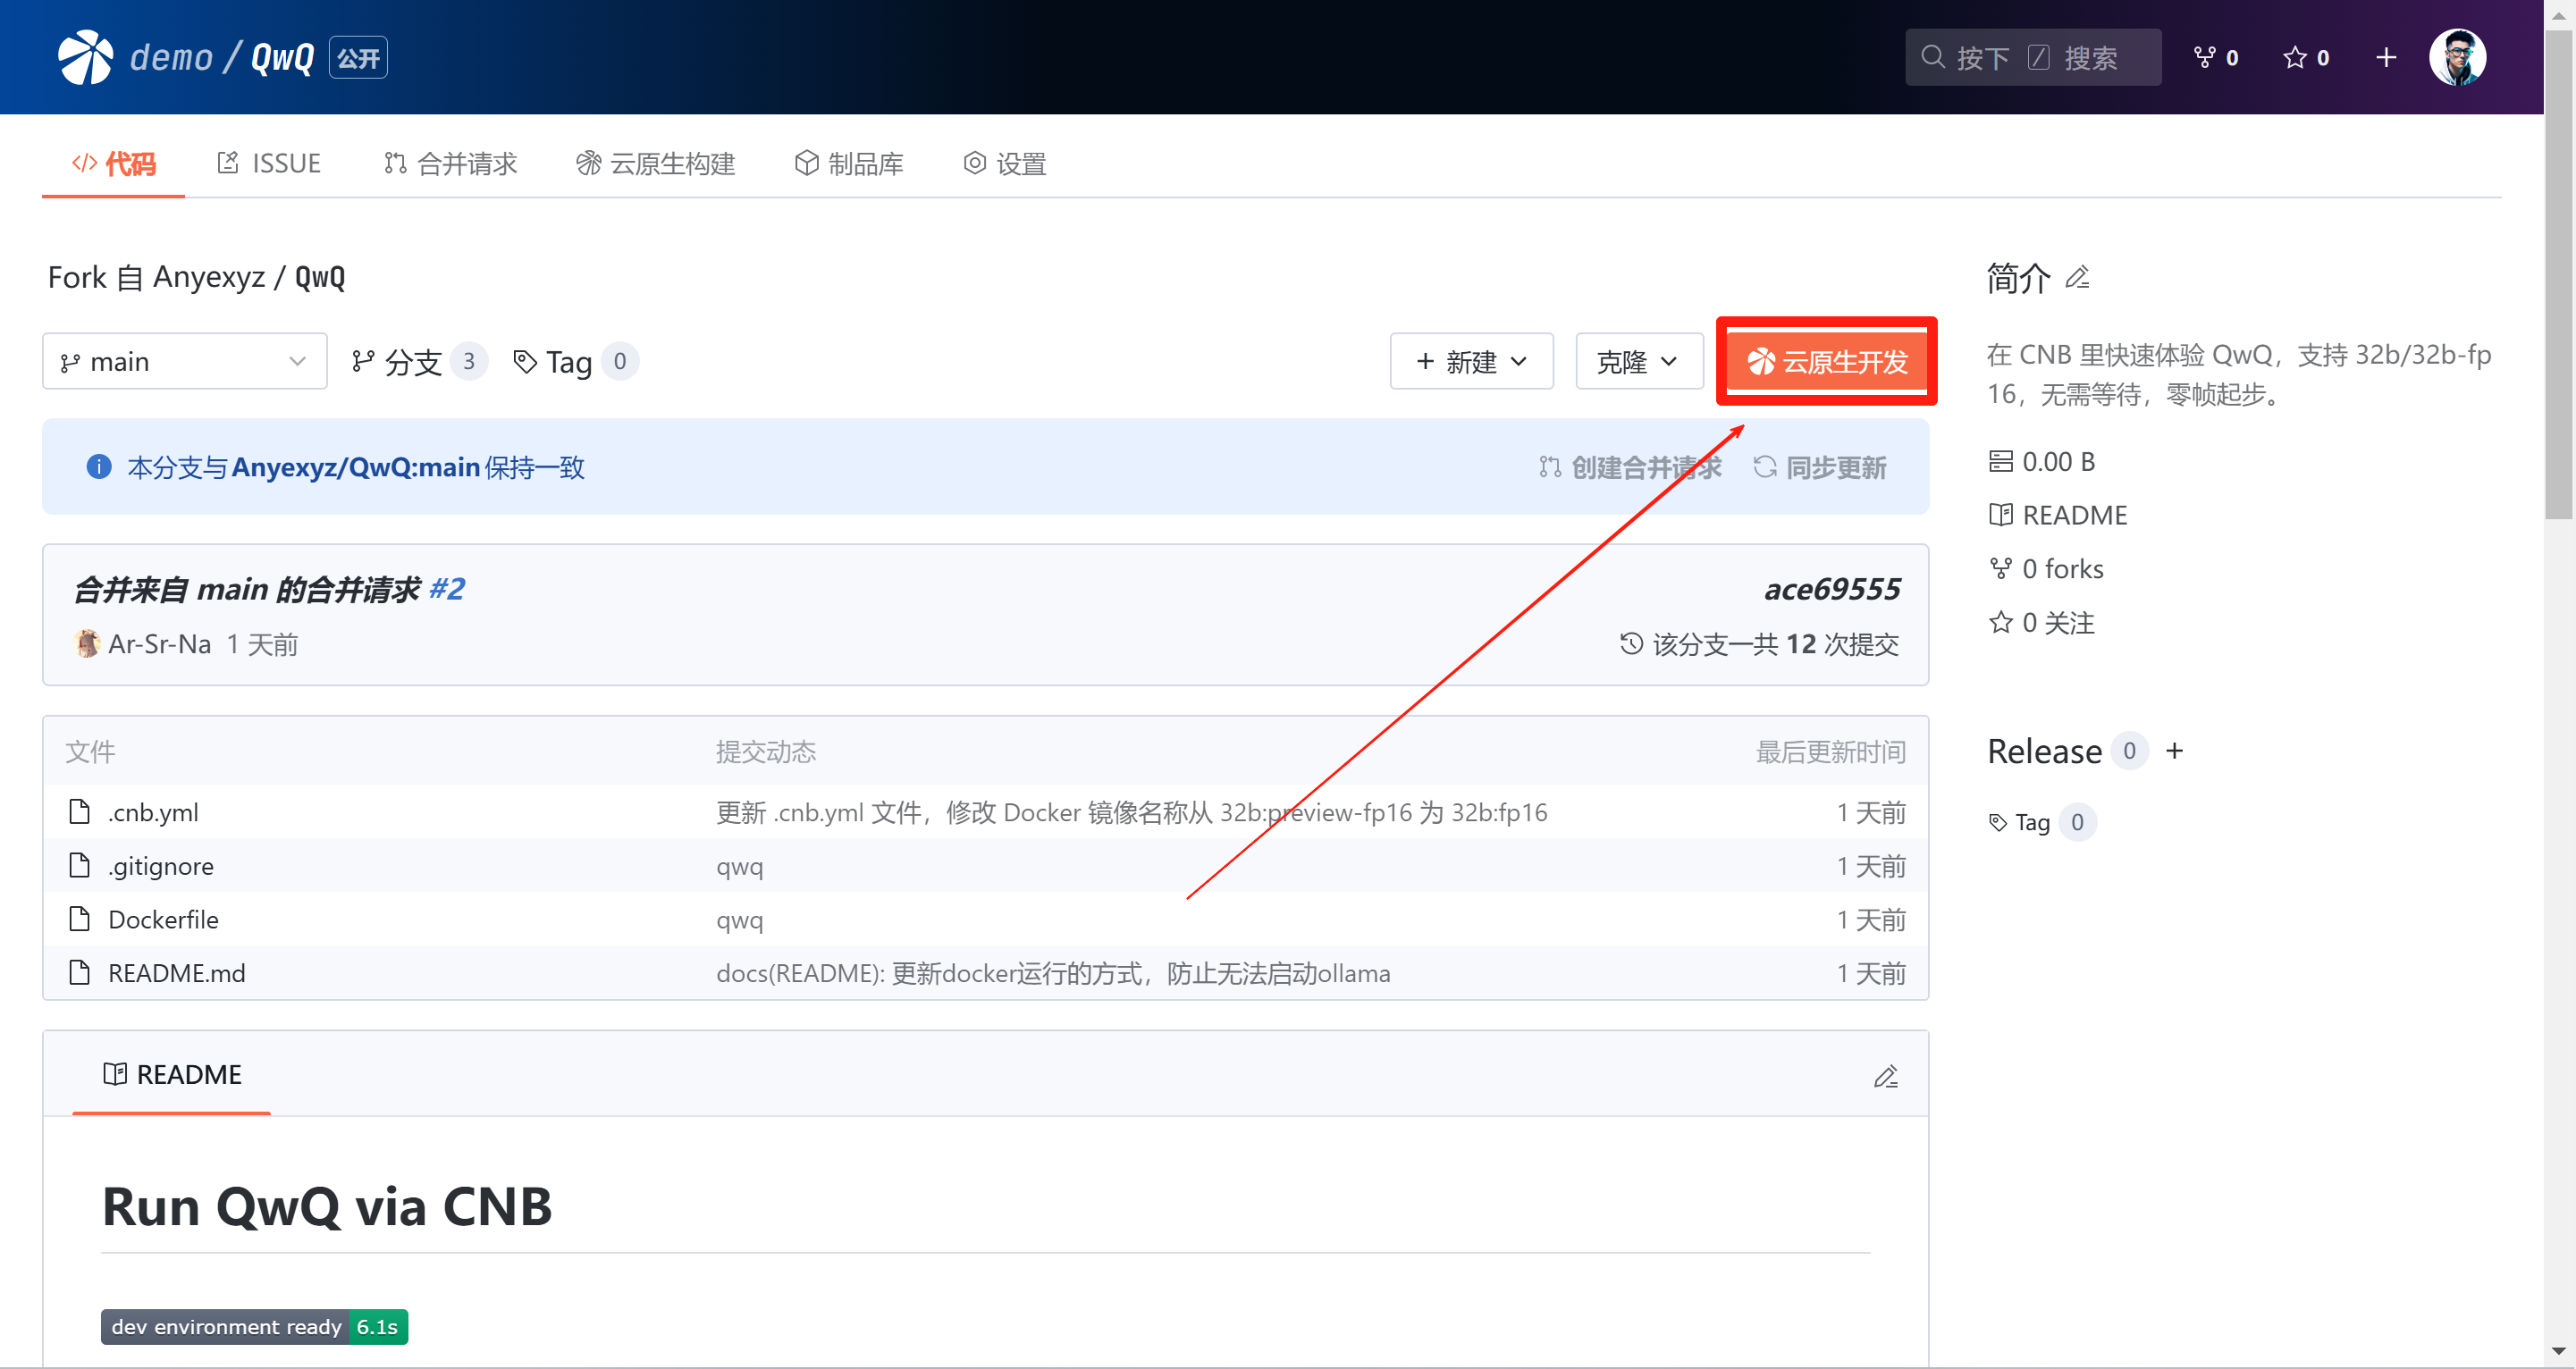This screenshot has height=1369, width=2576.
Task: Click the file icon next to Dockerfile
Action: click(x=80, y=918)
